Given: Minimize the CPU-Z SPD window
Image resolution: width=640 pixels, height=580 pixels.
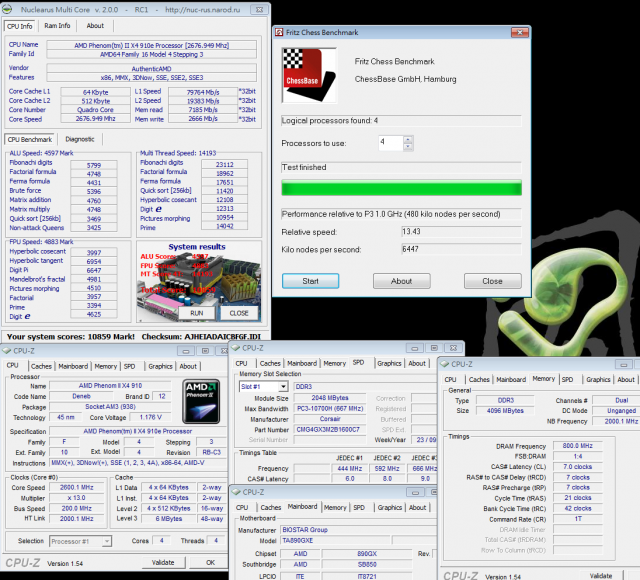Looking at the screenshot, I should point(414,348).
